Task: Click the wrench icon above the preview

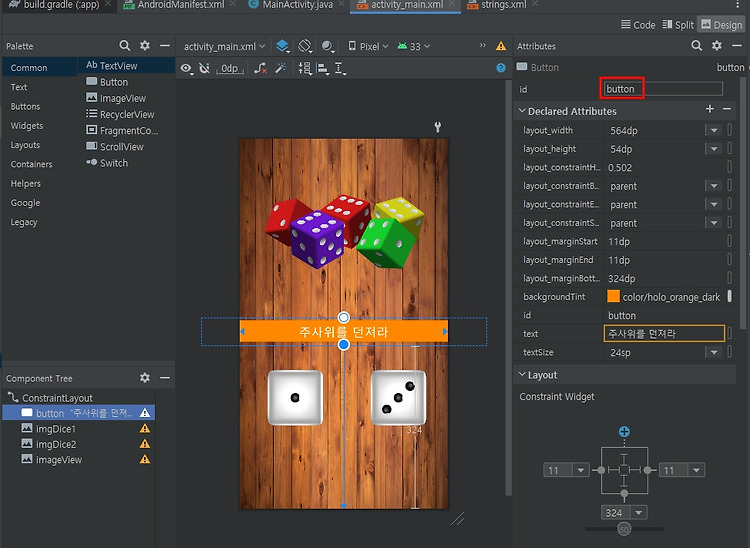Action: (x=437, y=127)
